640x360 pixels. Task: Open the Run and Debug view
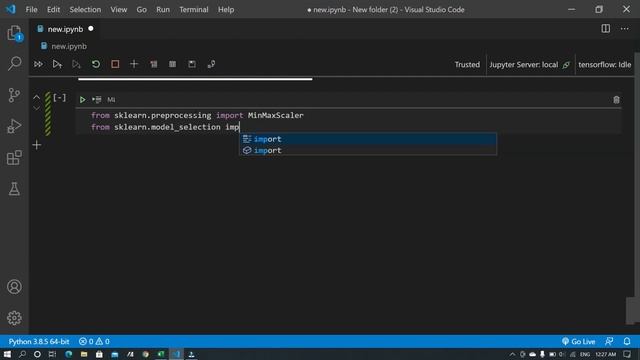[14, 127]
